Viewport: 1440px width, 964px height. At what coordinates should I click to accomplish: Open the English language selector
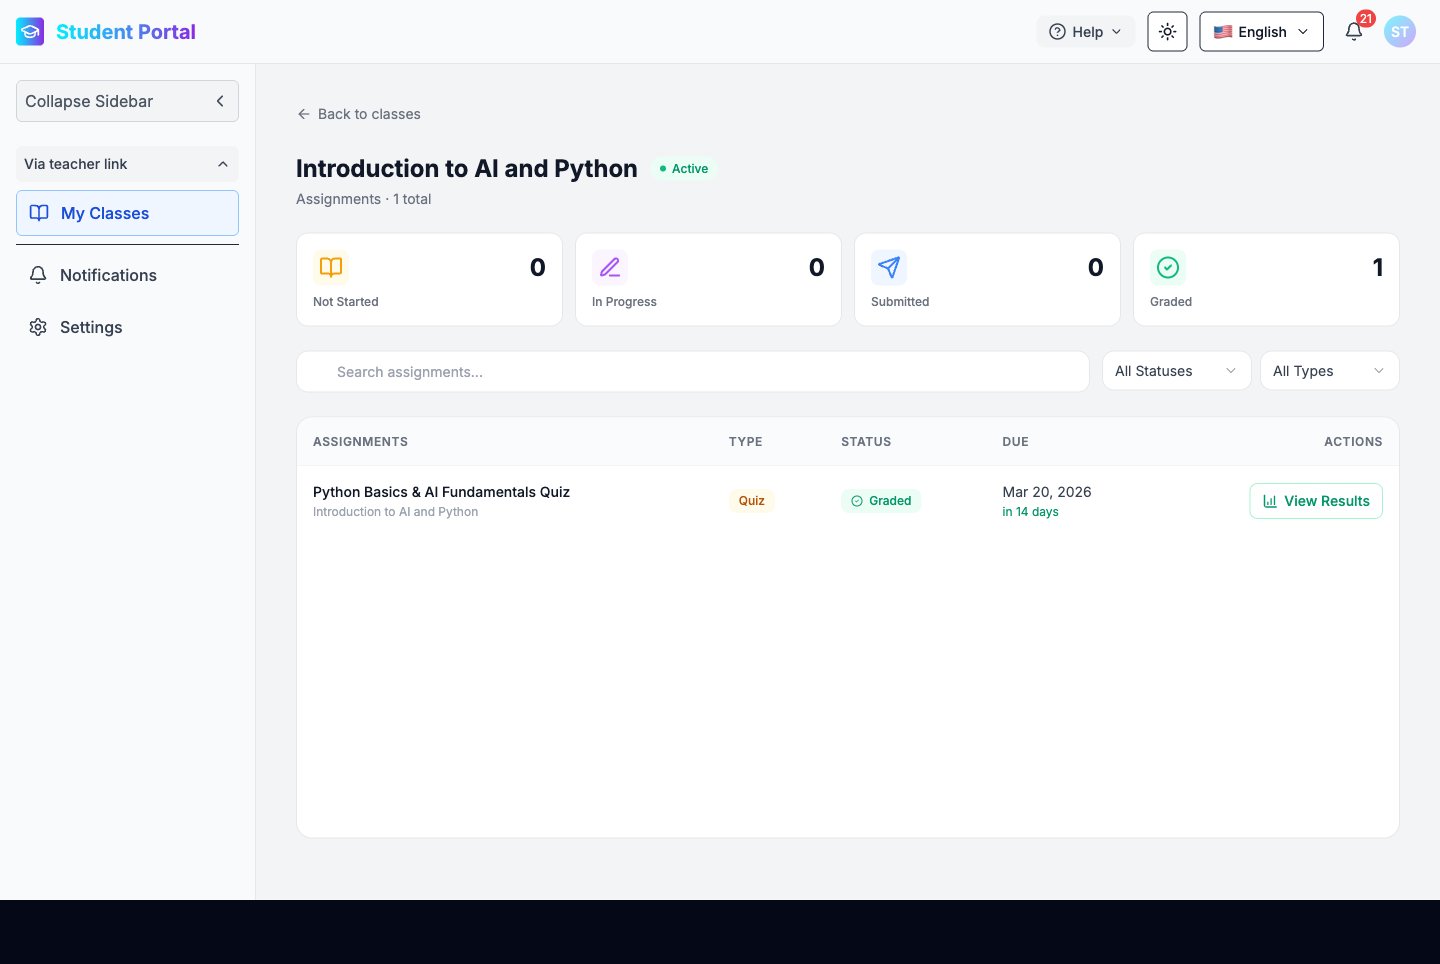click(1261, 32)
